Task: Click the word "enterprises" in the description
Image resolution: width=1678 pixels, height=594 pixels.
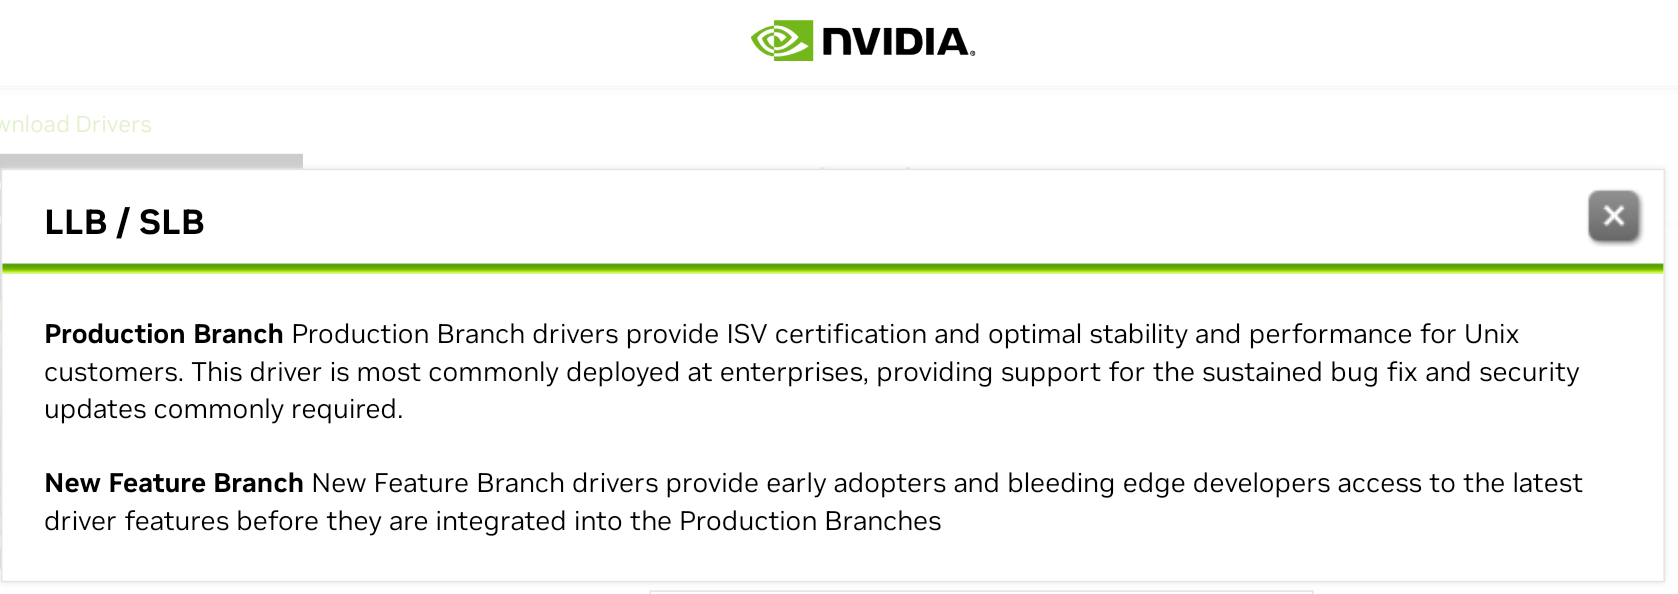Action: click(x=792, y=372)
